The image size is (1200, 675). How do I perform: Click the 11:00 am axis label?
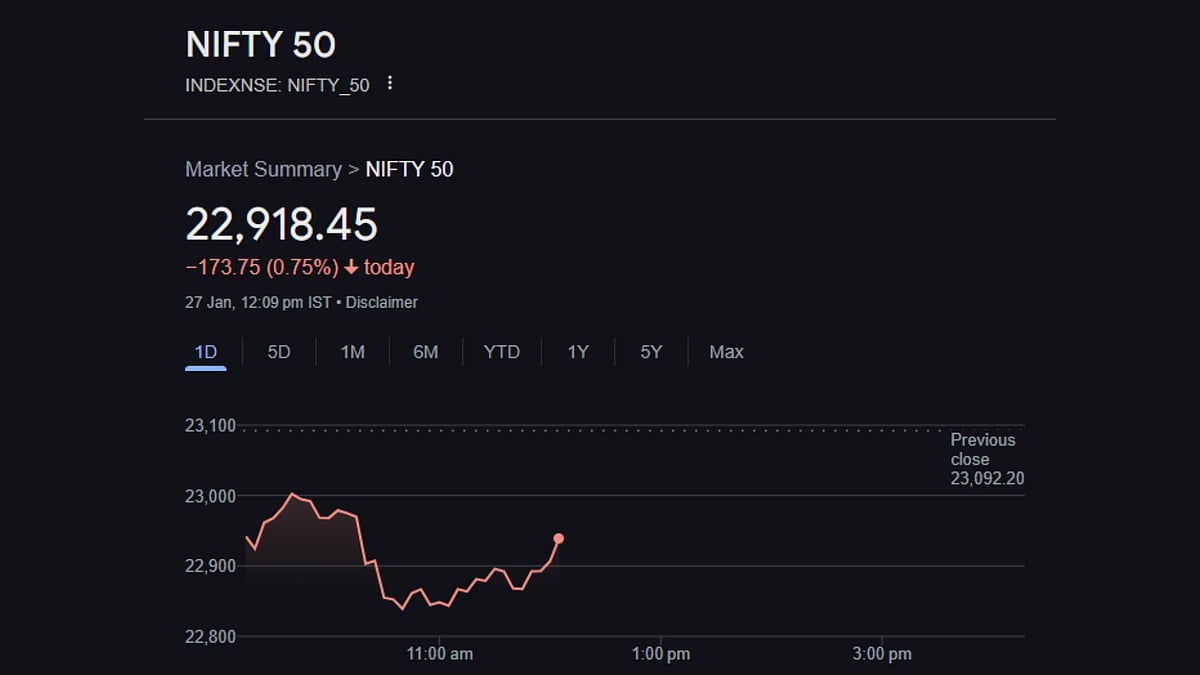tap(440, 654)
